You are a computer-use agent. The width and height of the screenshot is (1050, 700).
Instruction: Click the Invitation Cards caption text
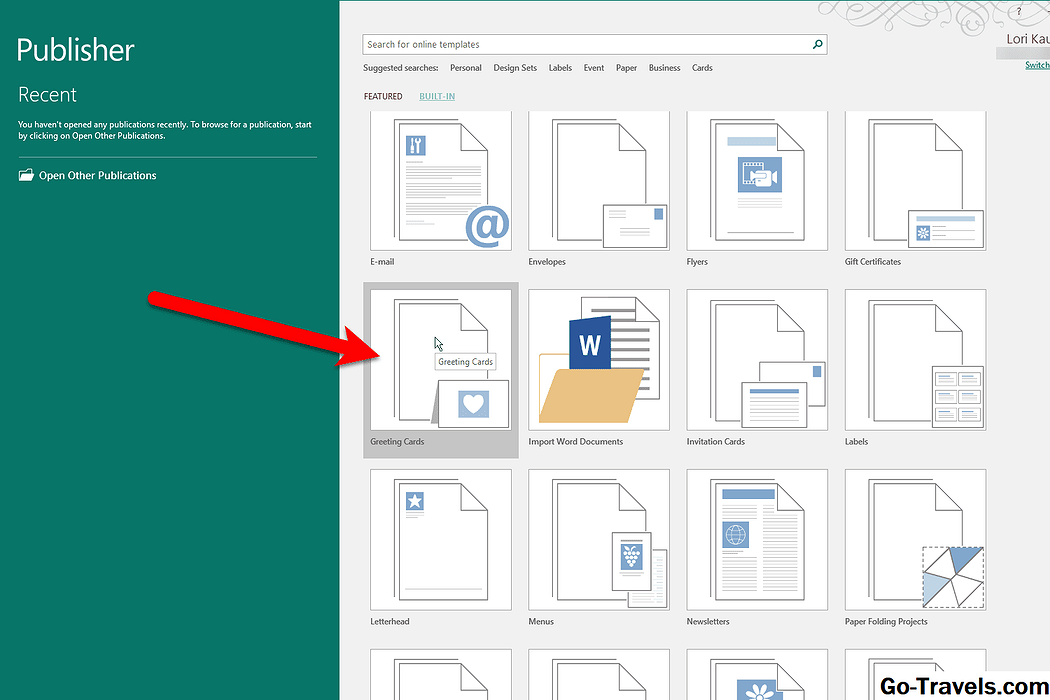point(715,441)
